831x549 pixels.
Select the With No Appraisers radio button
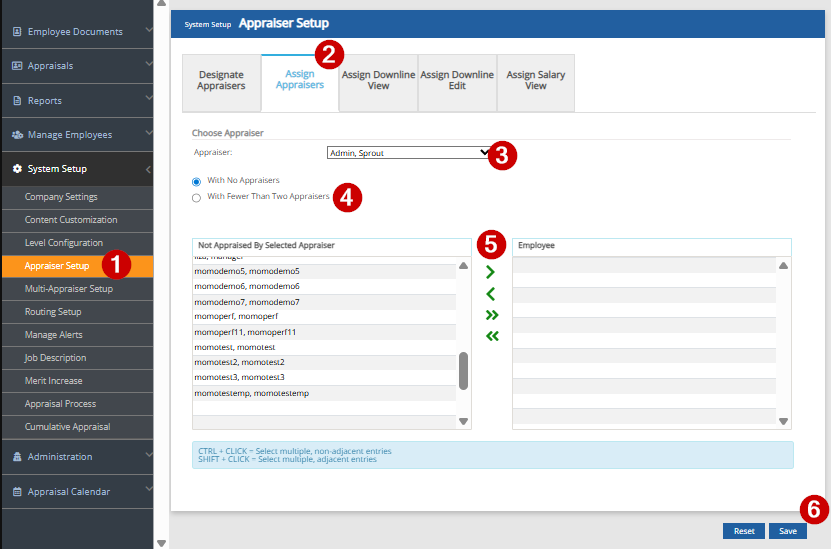[197, 181]
